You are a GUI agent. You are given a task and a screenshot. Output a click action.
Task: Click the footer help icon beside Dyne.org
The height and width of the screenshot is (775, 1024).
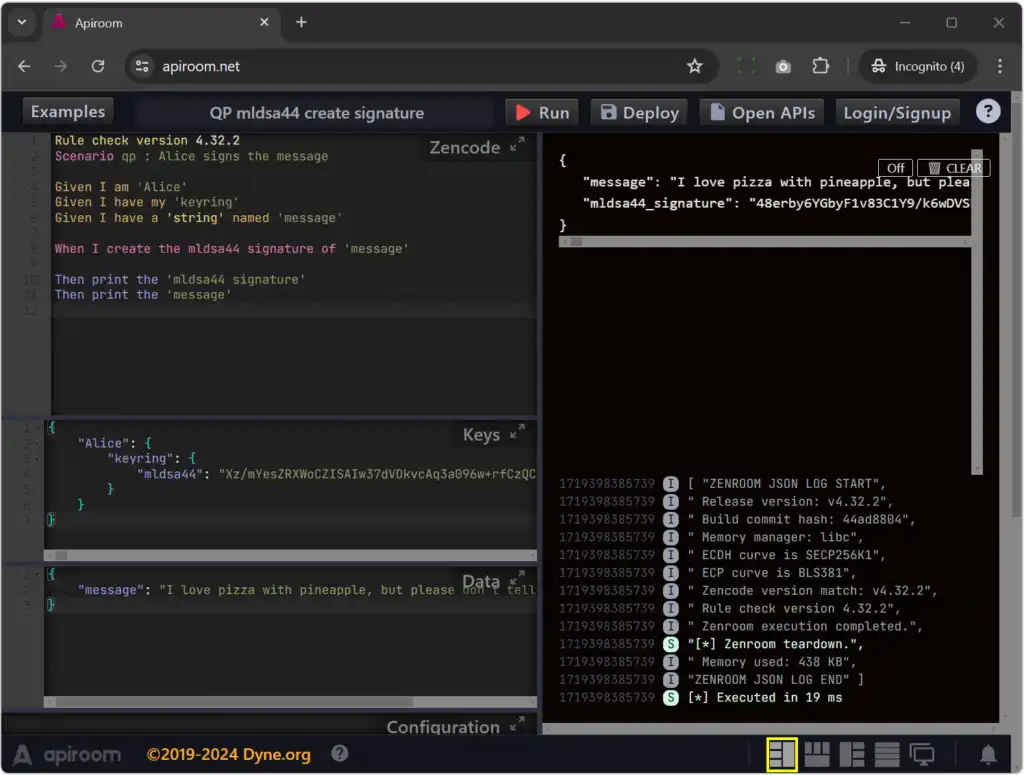pyautogui.click(x=340, y=753)
